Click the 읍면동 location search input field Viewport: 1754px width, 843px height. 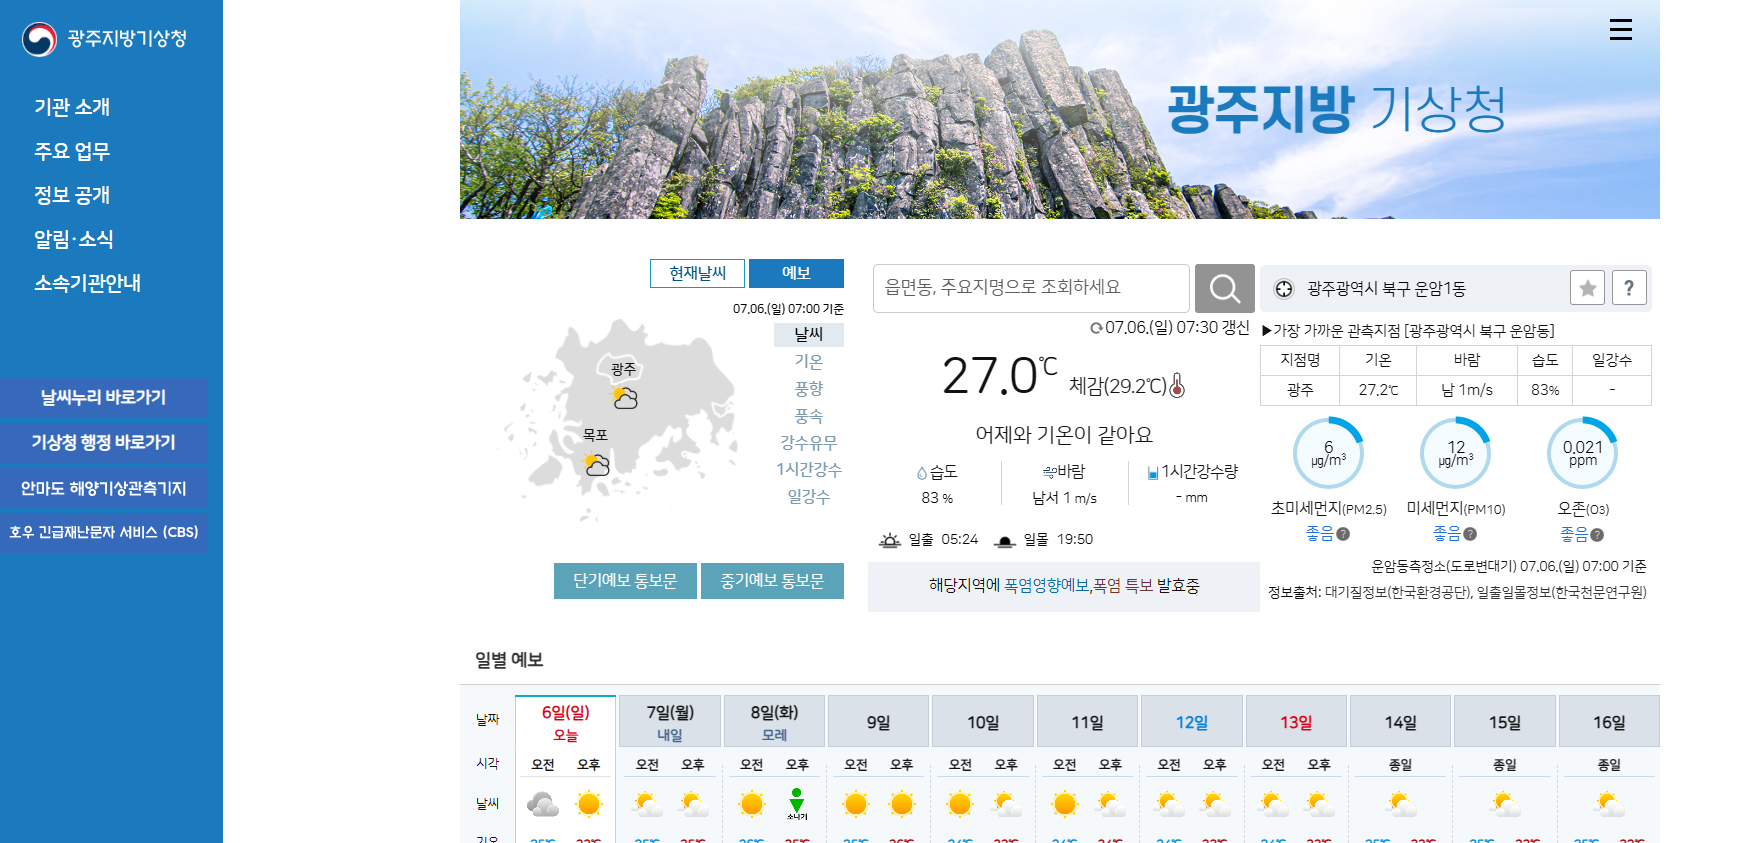pyautogui.click(x=1031, y=288)
